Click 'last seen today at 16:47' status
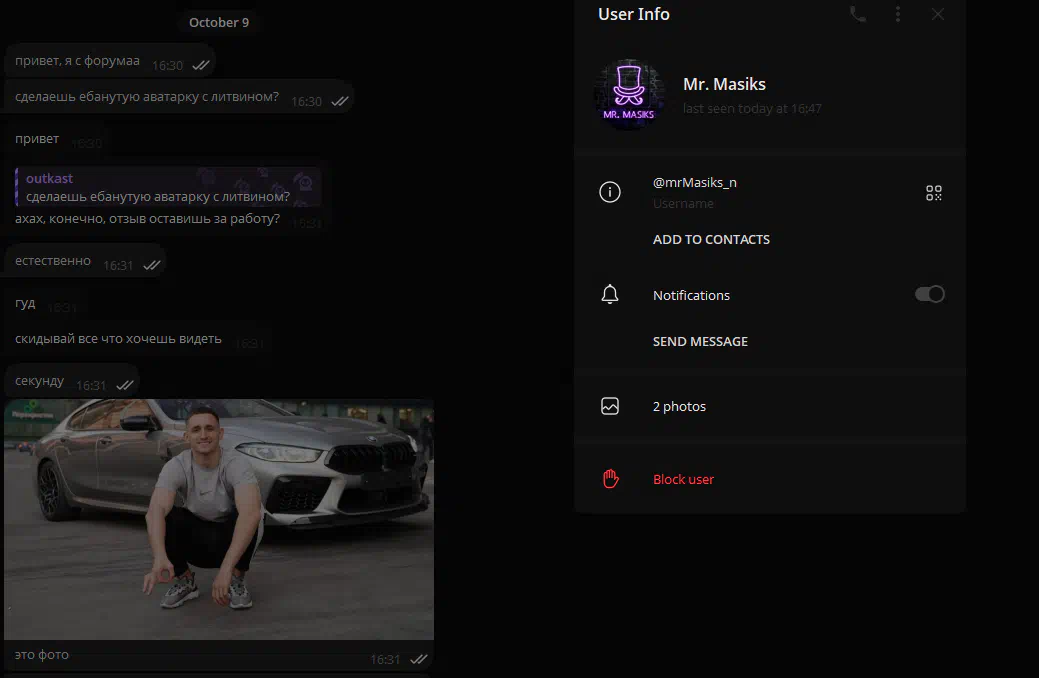This screenshot has width=1039, height=678. click(x=752, y=109)
